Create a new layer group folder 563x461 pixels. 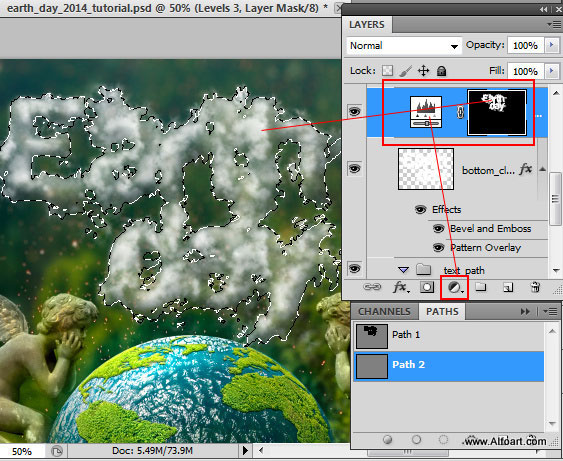coord(481,287)
